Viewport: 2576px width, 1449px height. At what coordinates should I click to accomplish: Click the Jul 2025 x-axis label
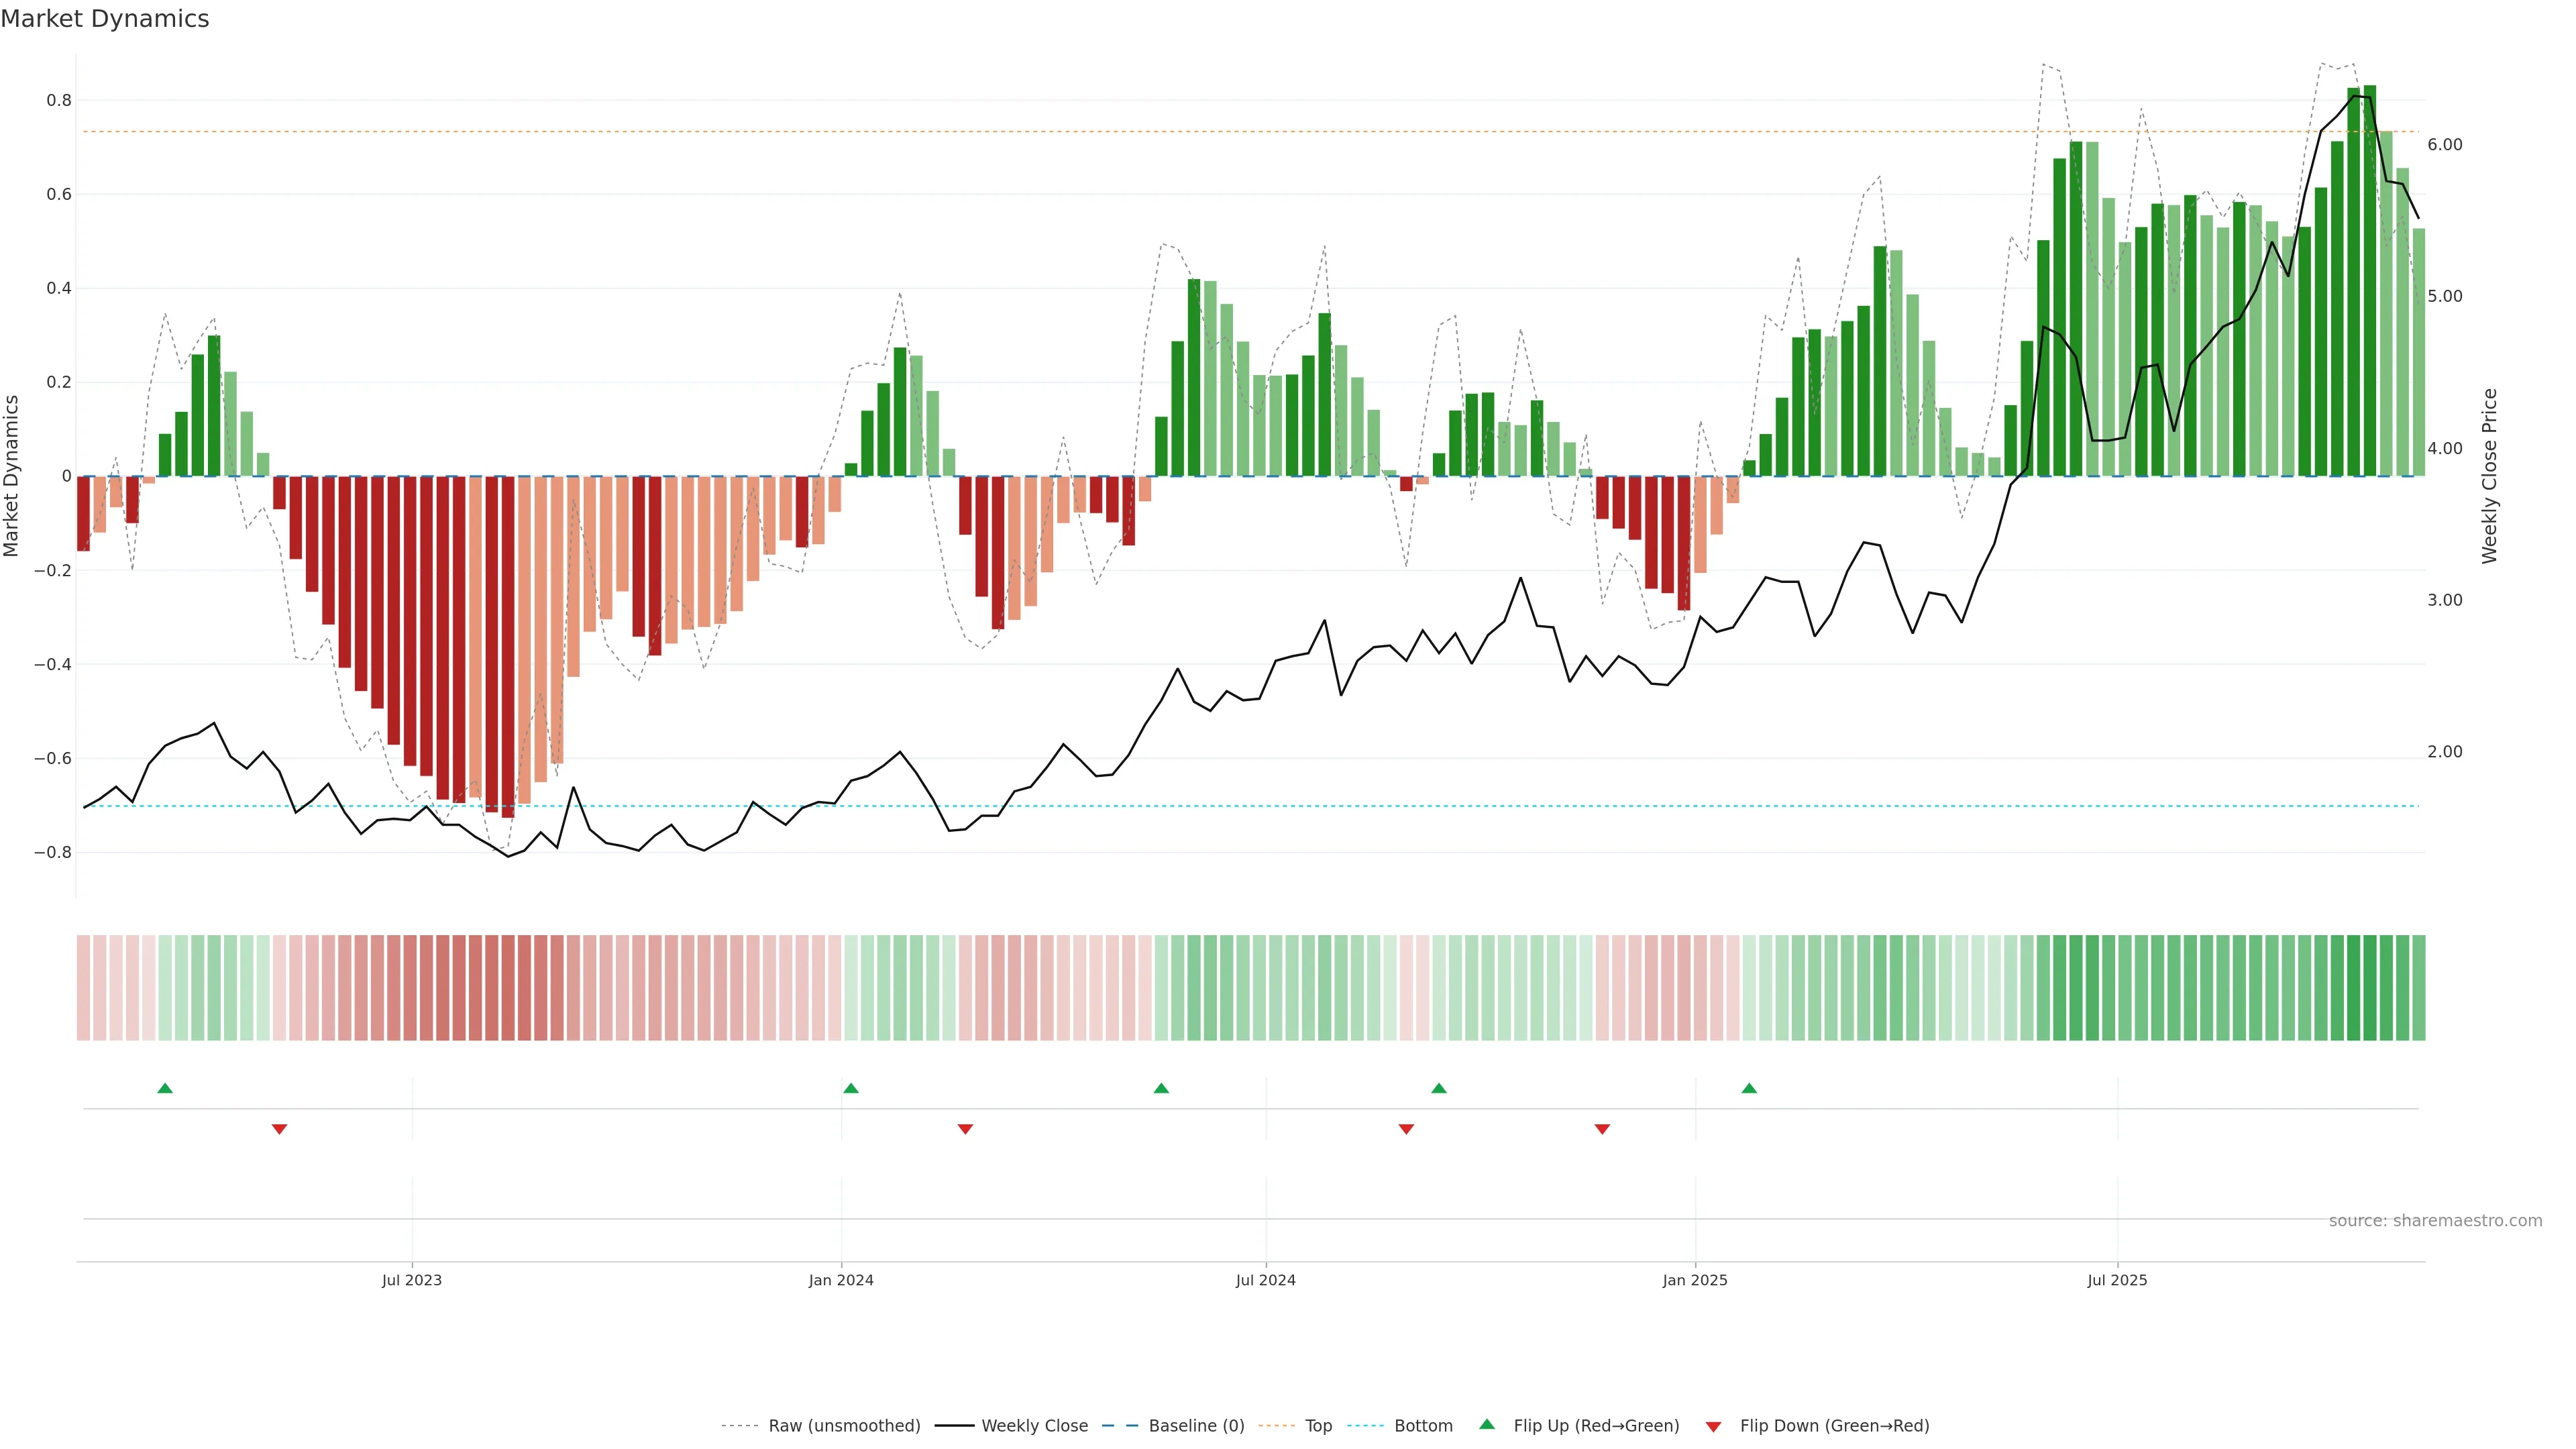pos(2117,1280)
